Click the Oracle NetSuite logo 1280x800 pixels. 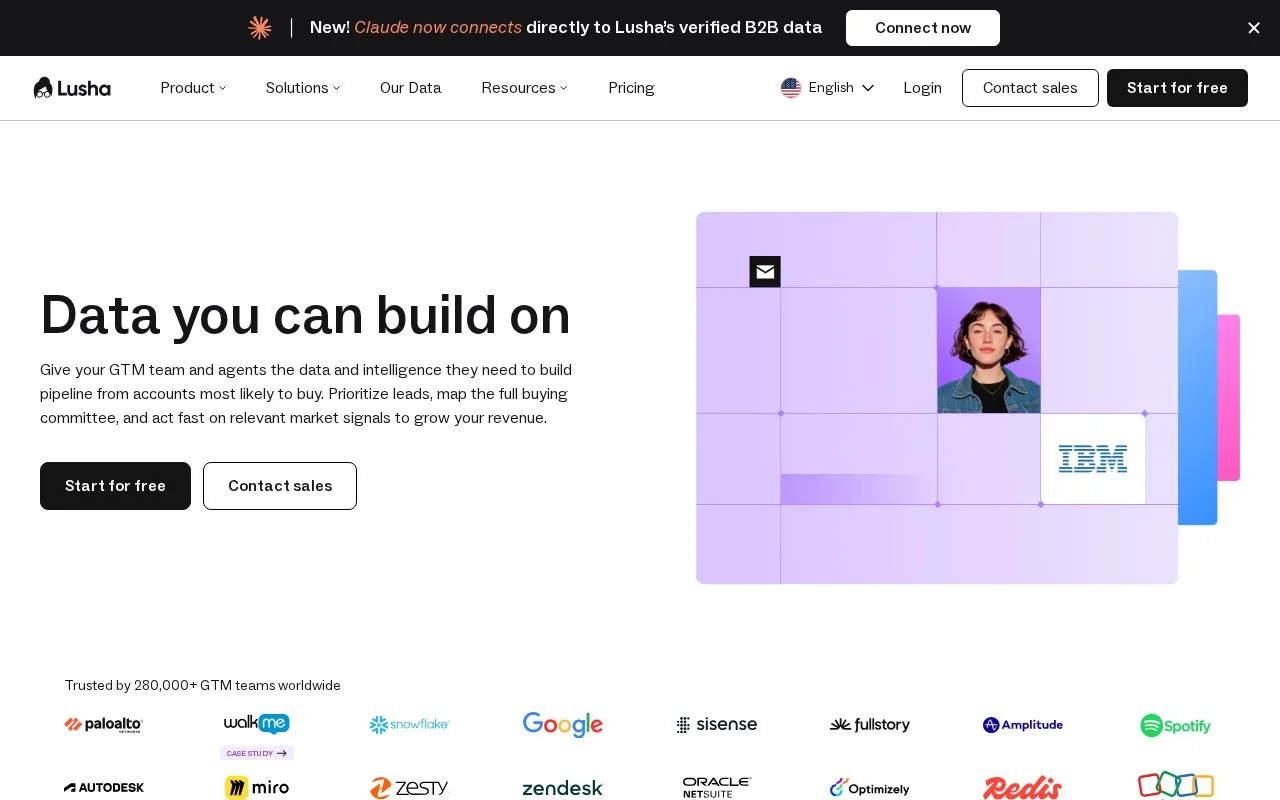717,788
